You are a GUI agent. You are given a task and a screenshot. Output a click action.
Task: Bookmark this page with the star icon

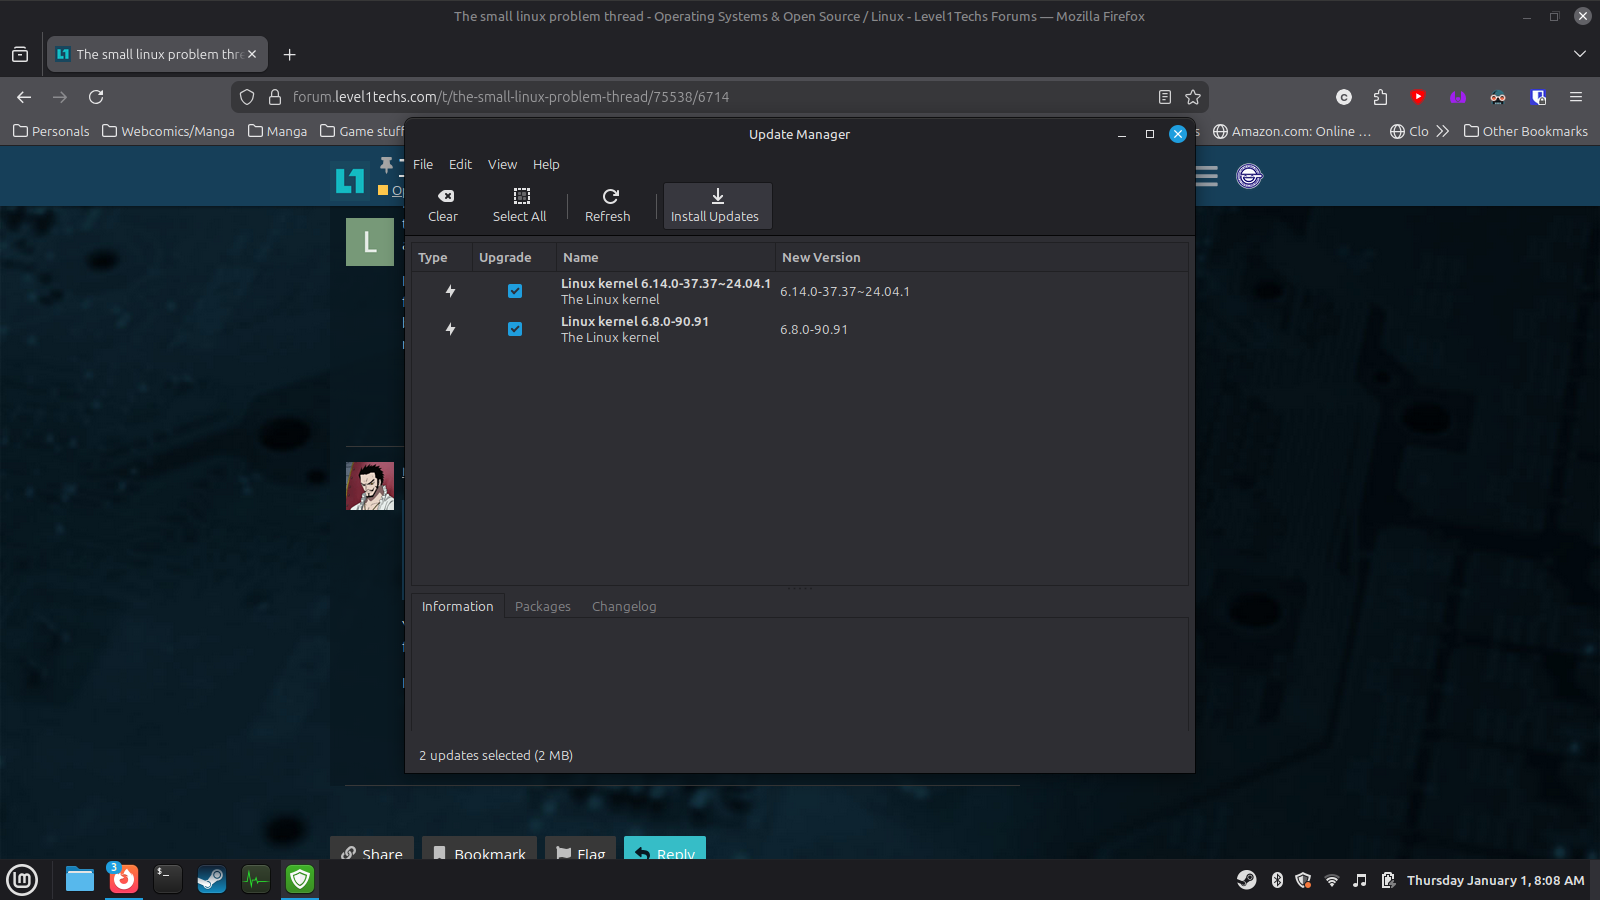(1192, 97)
